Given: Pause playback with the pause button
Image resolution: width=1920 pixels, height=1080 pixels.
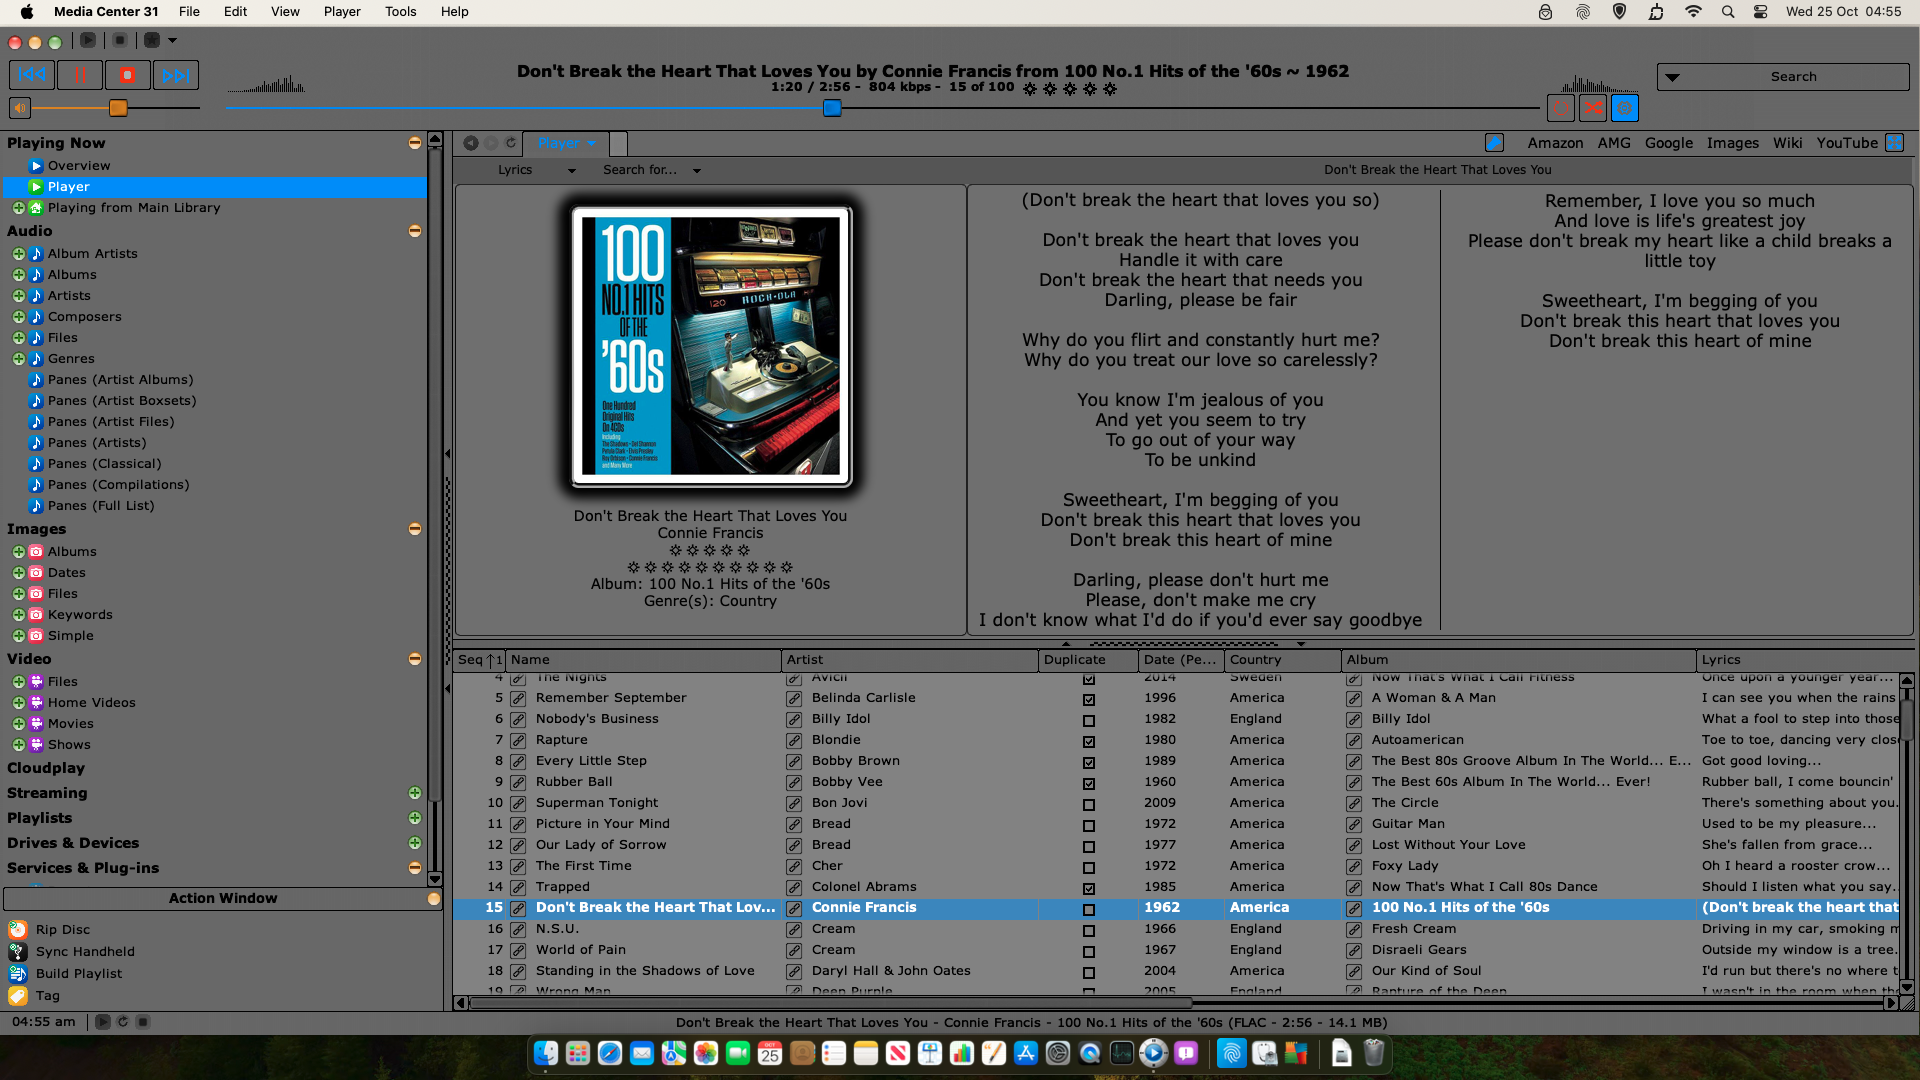Looking at the screenshot, I should coord(80,75).
